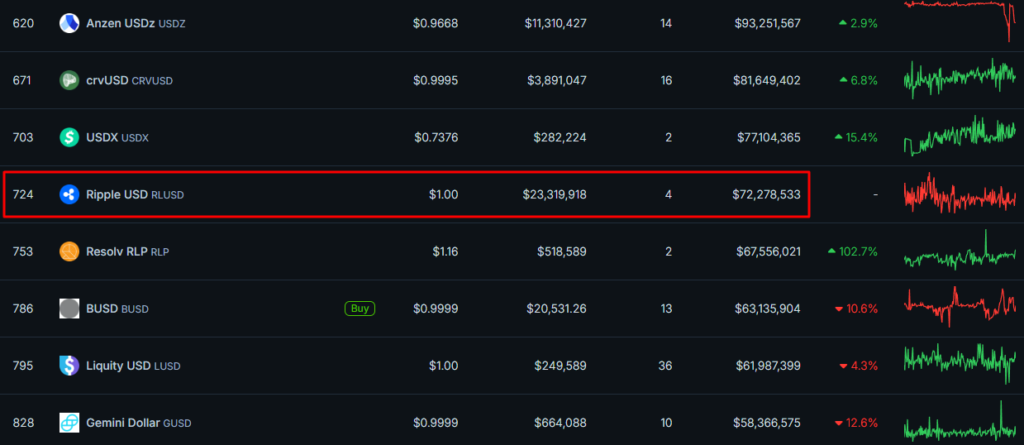
Task: Click the red Ripple USD sparkline chart
Action: tap(960, 193)
